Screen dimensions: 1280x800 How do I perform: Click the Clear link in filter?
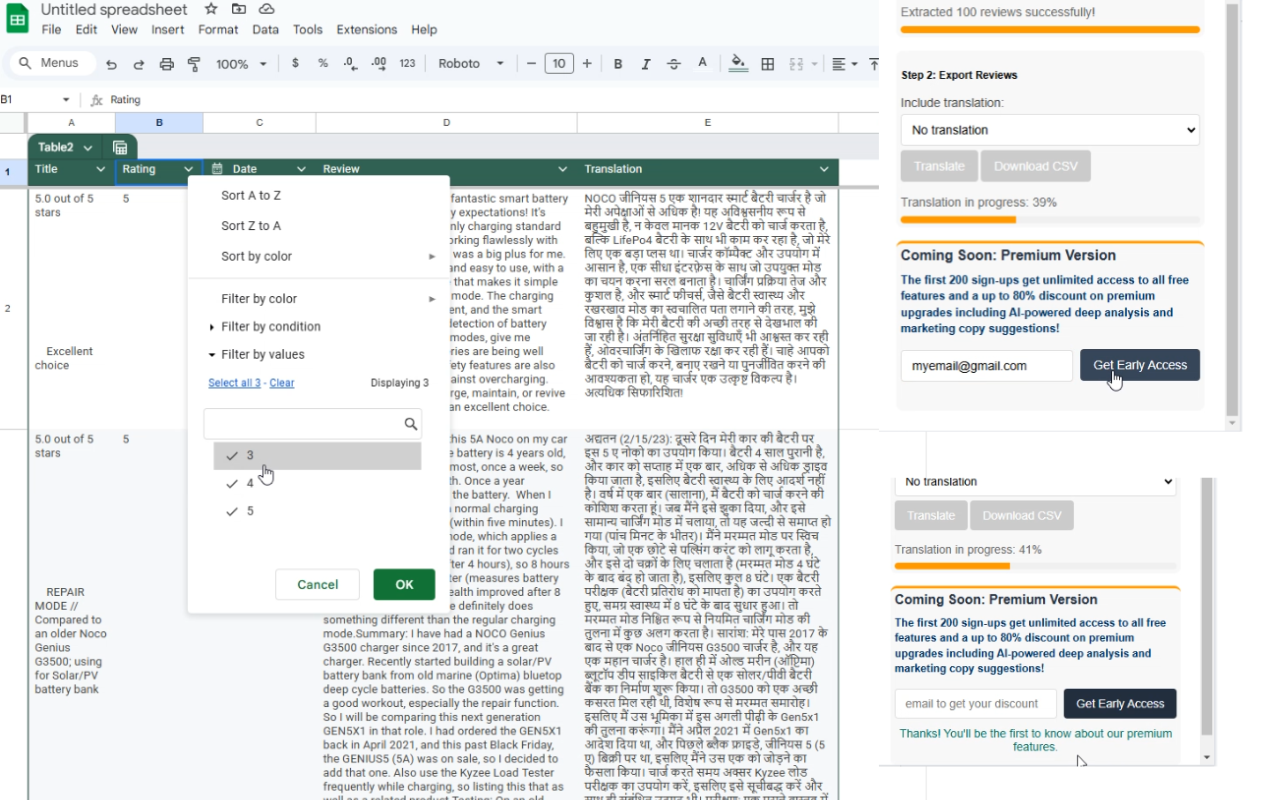282,383
